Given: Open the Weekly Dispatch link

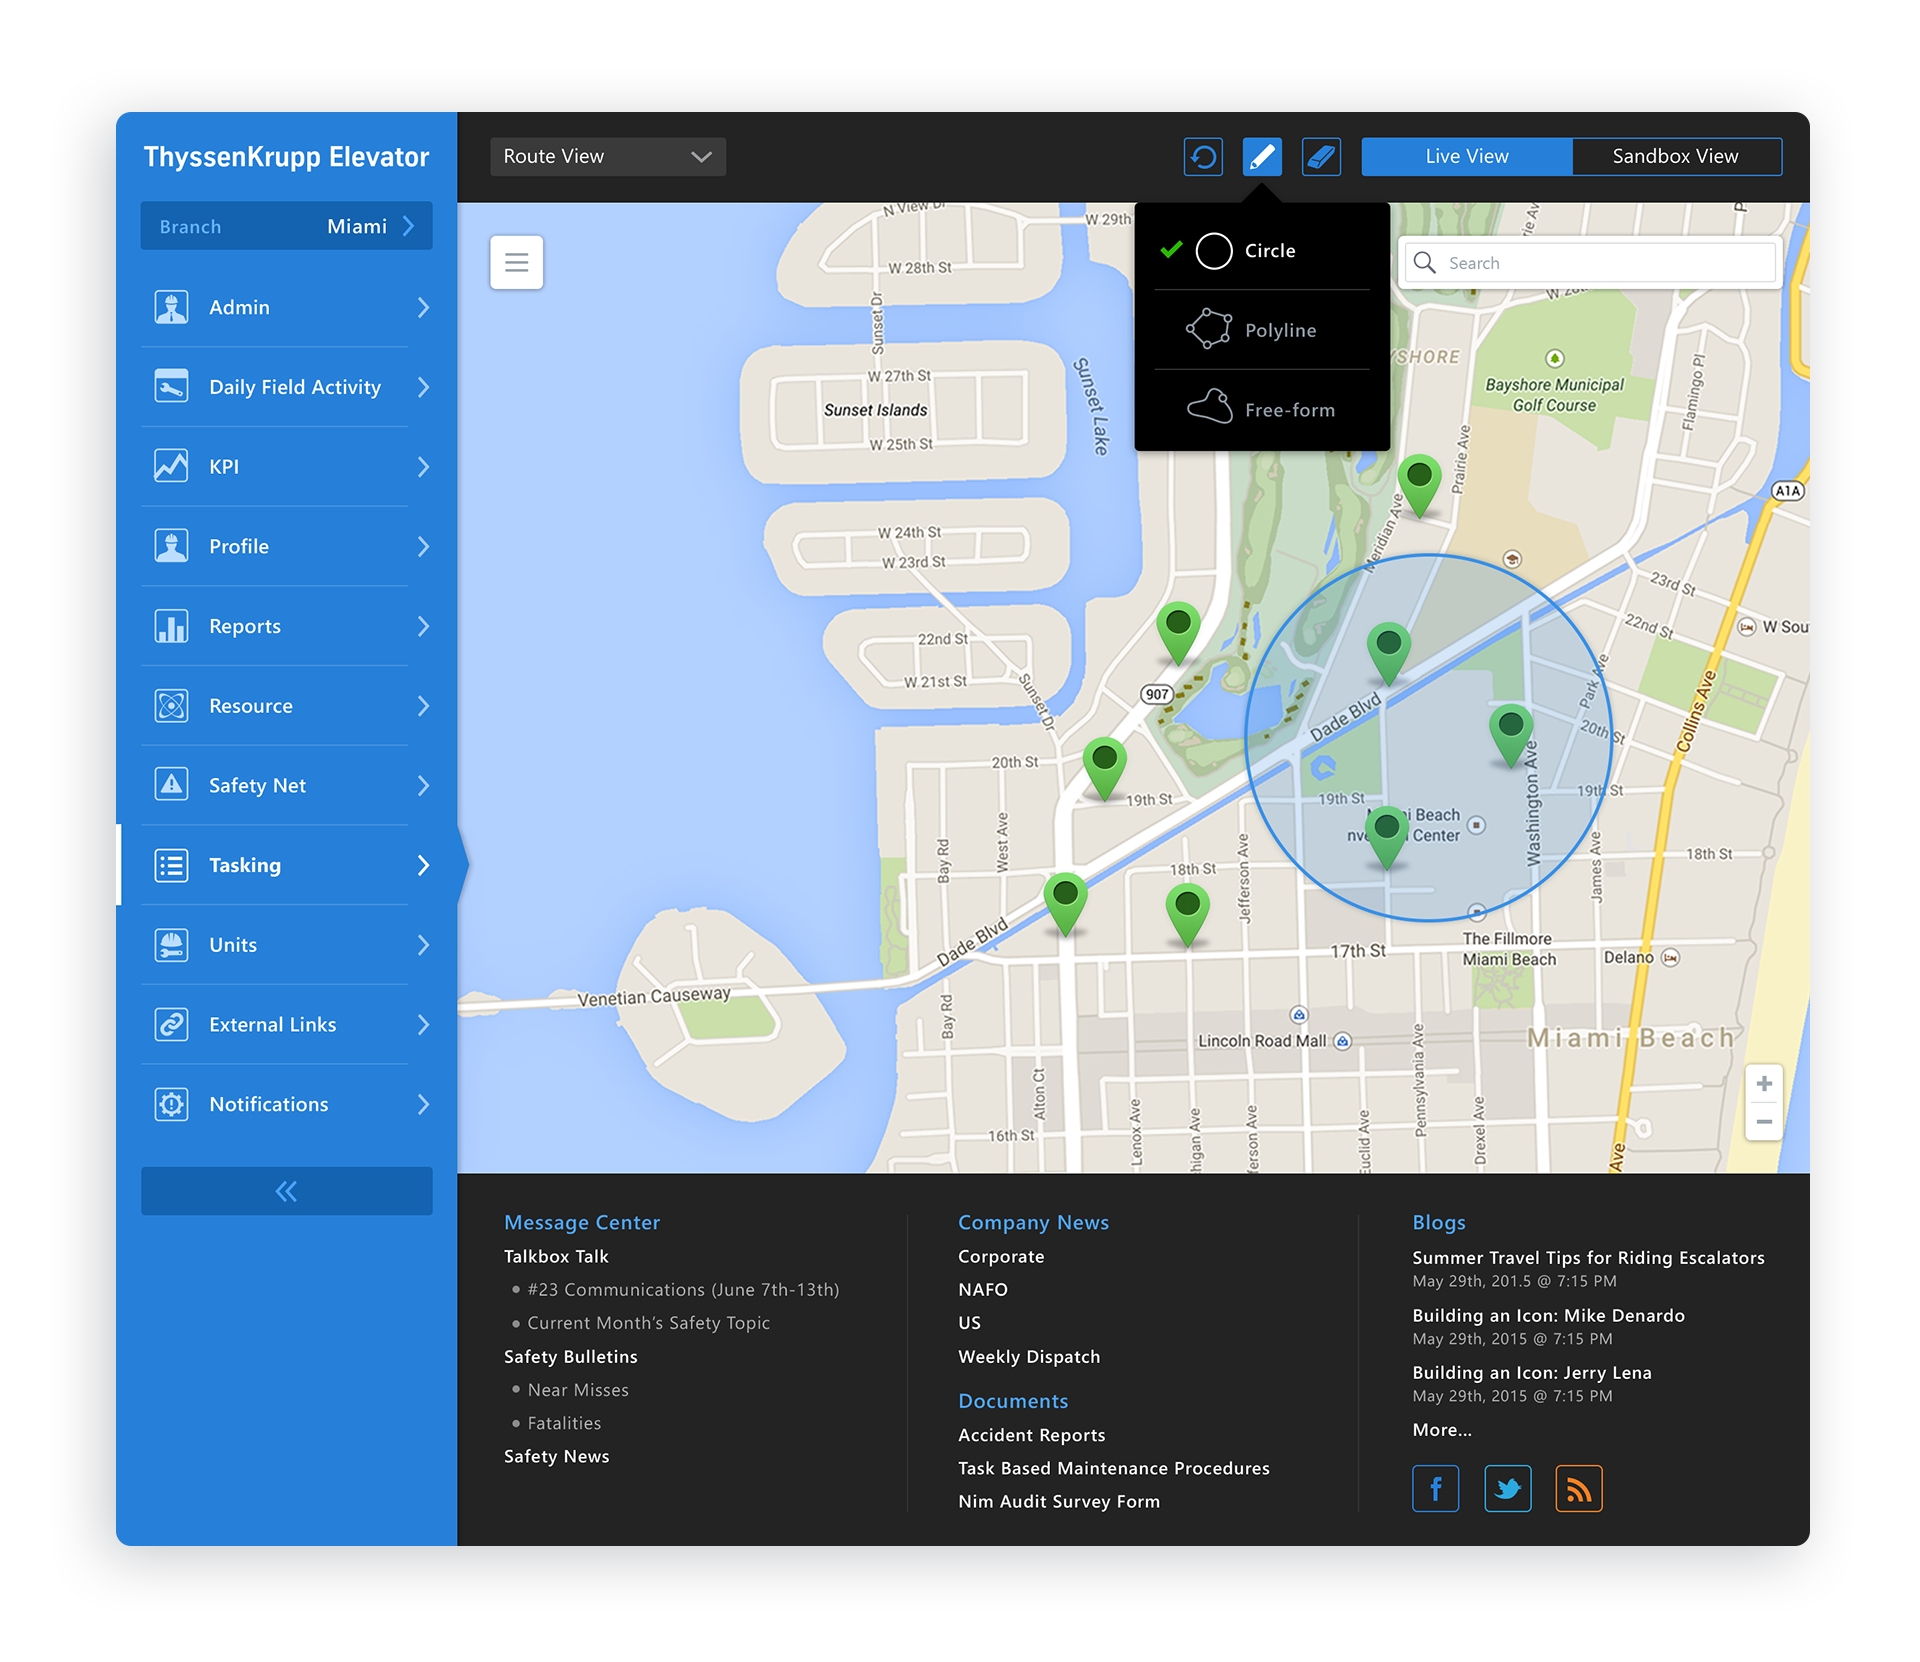Looking at the screenshot, I should tap(1029, 1357).
